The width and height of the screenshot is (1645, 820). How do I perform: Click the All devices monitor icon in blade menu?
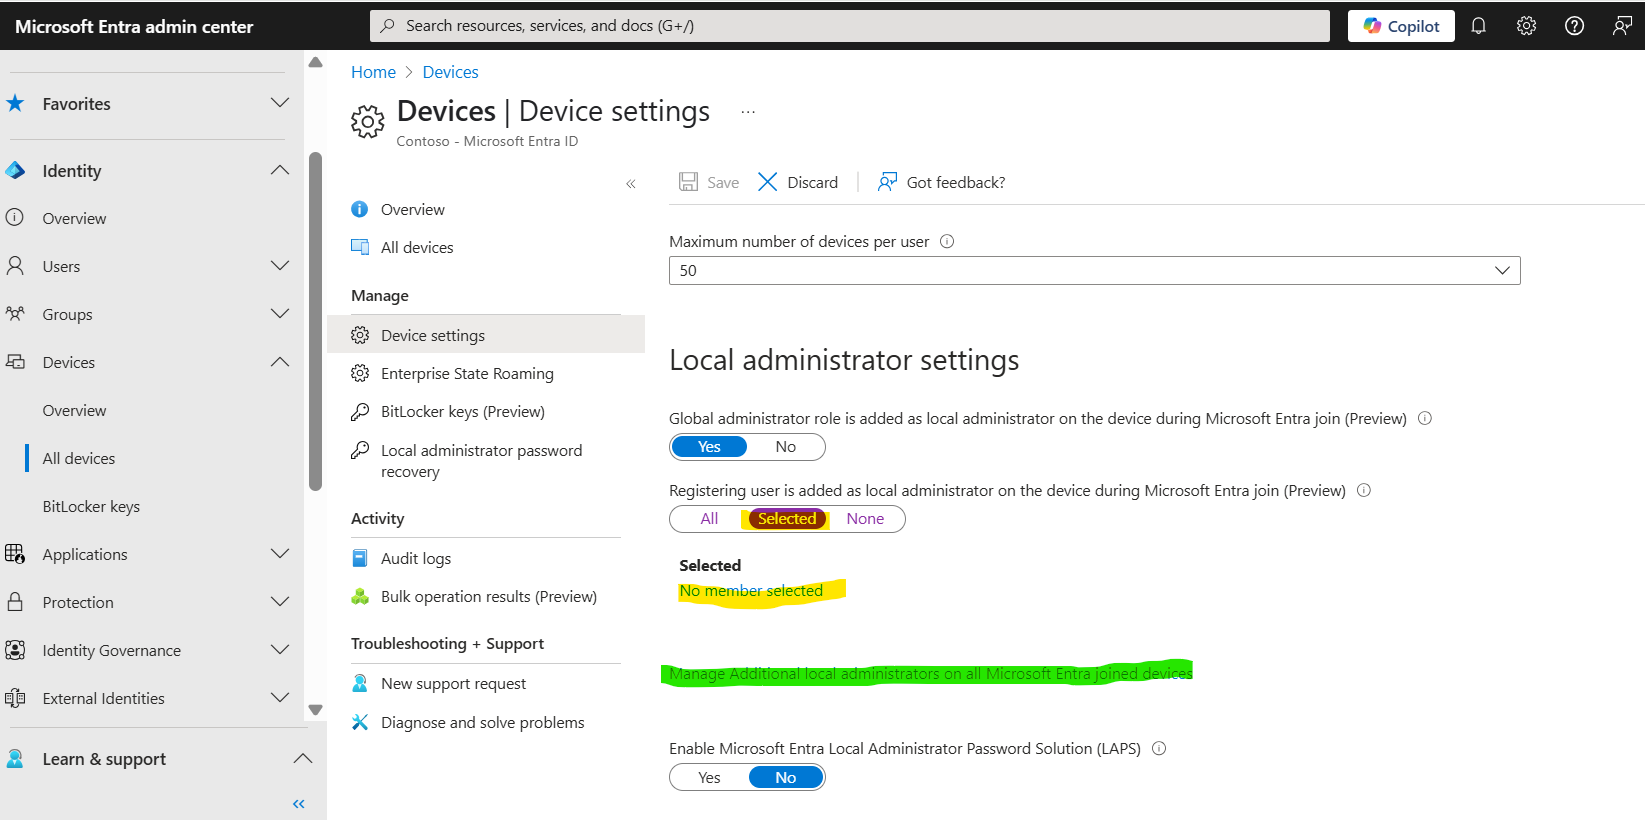[360, 247]
